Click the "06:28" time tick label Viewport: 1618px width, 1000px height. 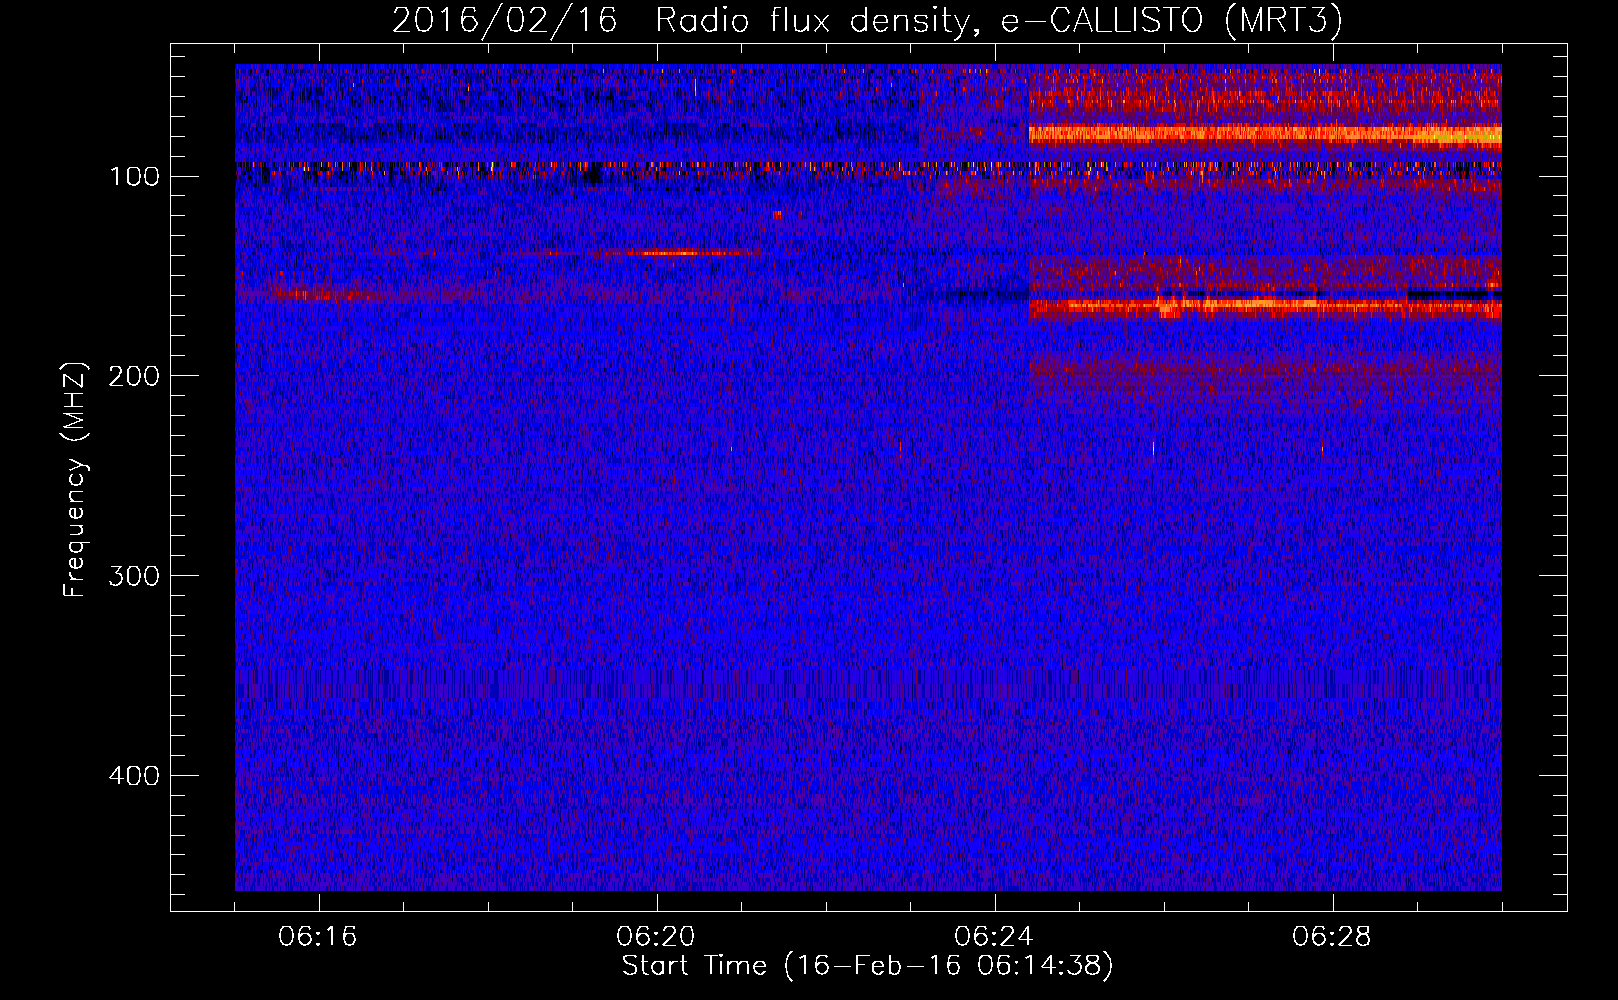point(1332,937)
